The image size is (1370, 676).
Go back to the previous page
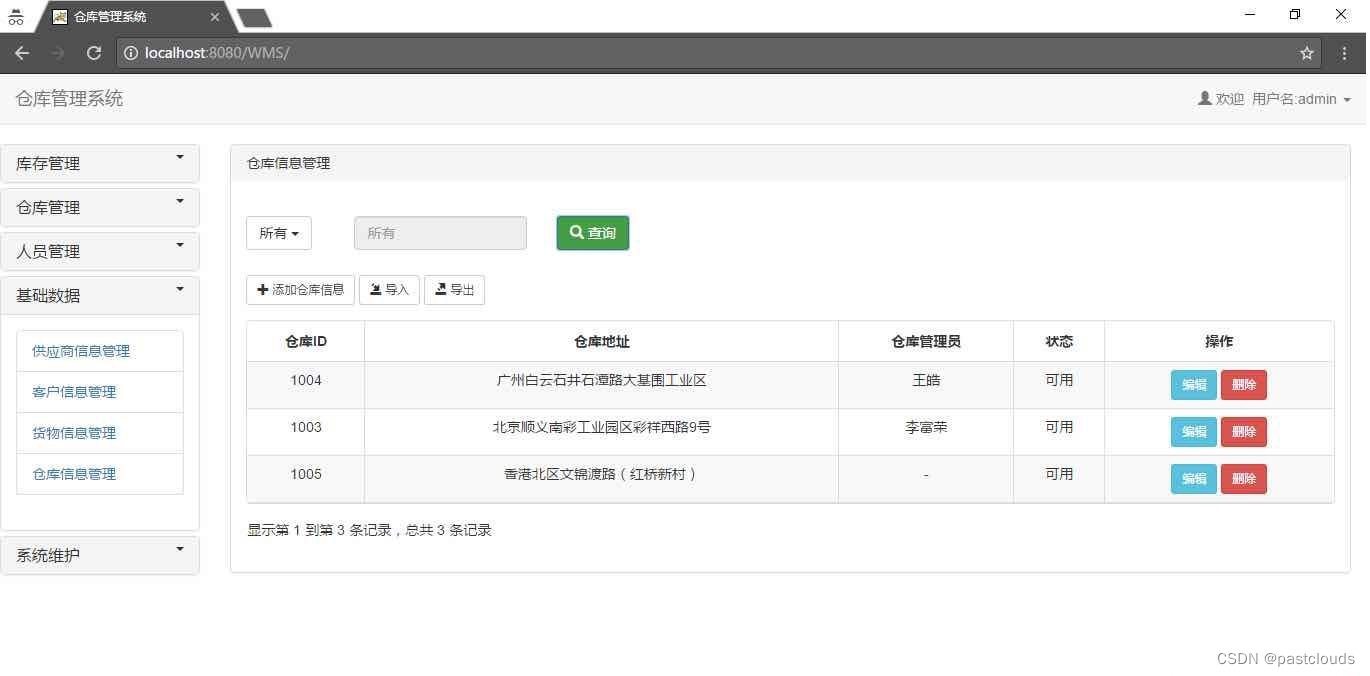22,53
